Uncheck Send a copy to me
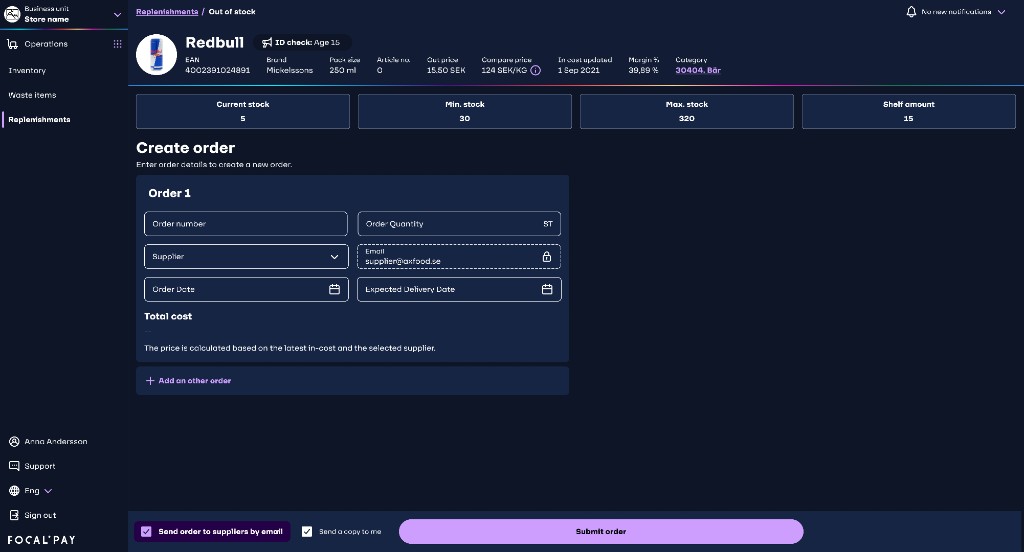Viewport: 1024px width, 552px height. [307, 532]
